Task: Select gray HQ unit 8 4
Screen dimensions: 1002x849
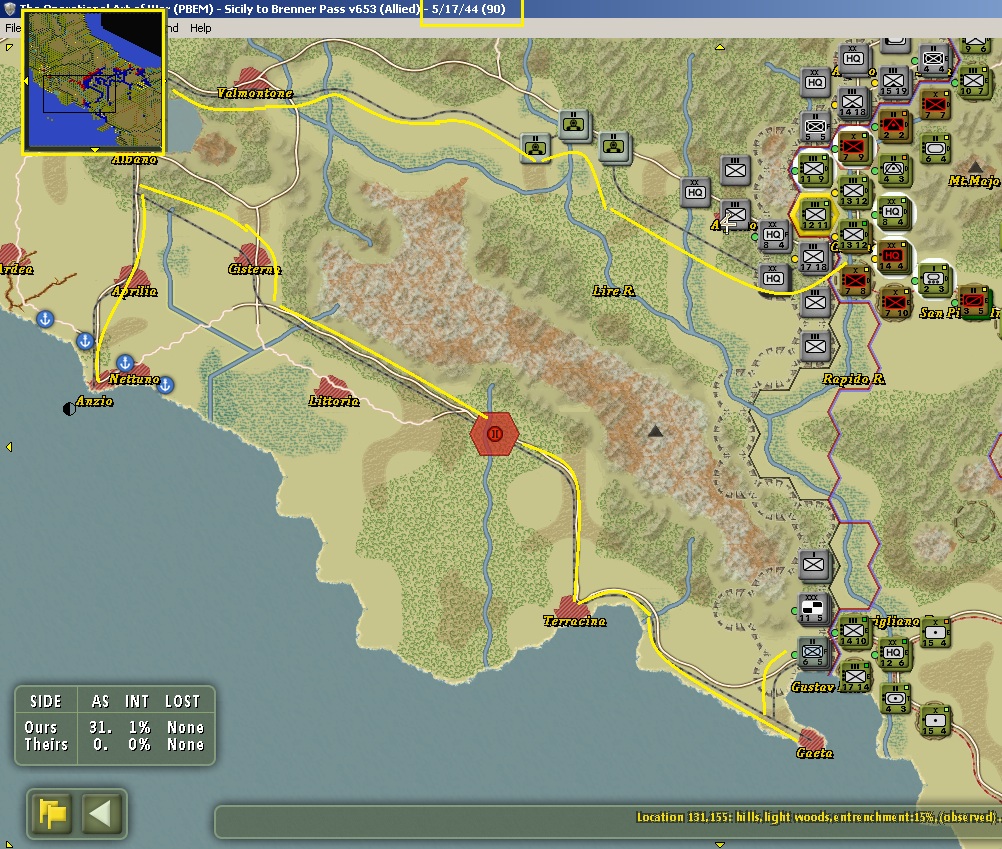Action: click(773, 235)
